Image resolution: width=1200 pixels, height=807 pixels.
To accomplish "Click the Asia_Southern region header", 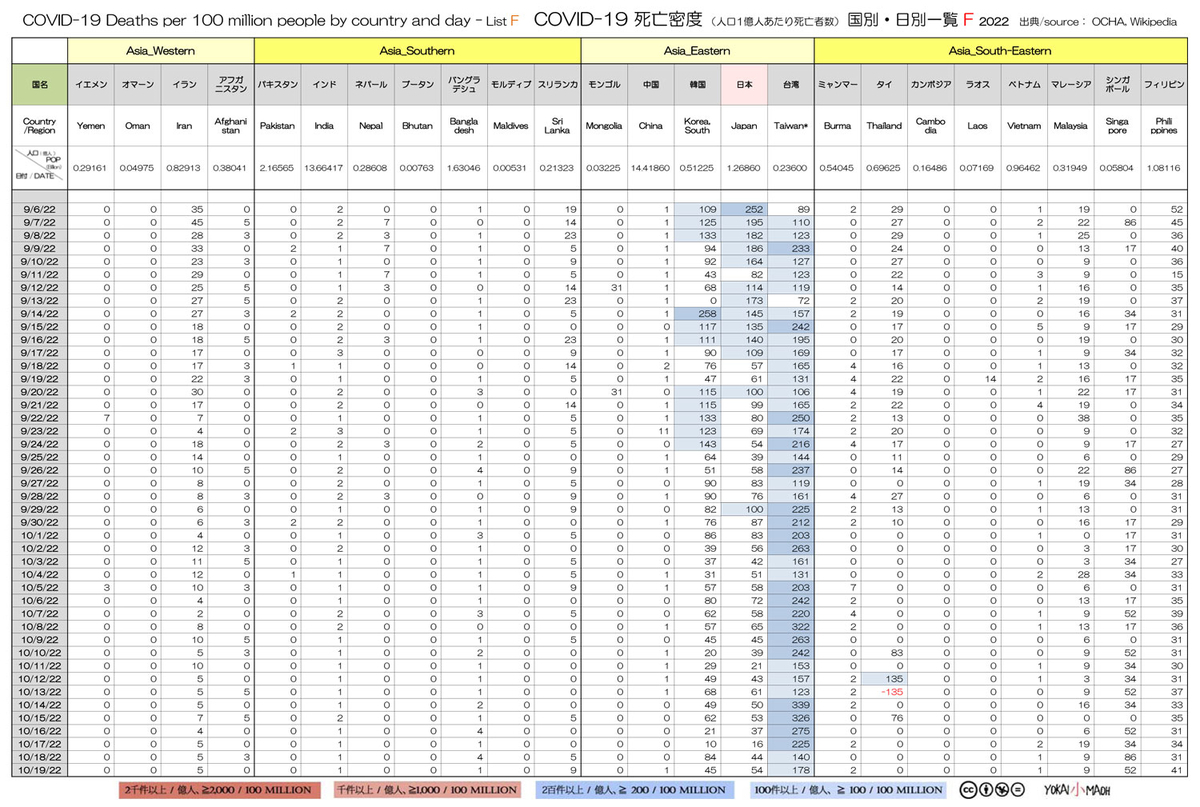I will pyautogui.click(x=418, y=50).
